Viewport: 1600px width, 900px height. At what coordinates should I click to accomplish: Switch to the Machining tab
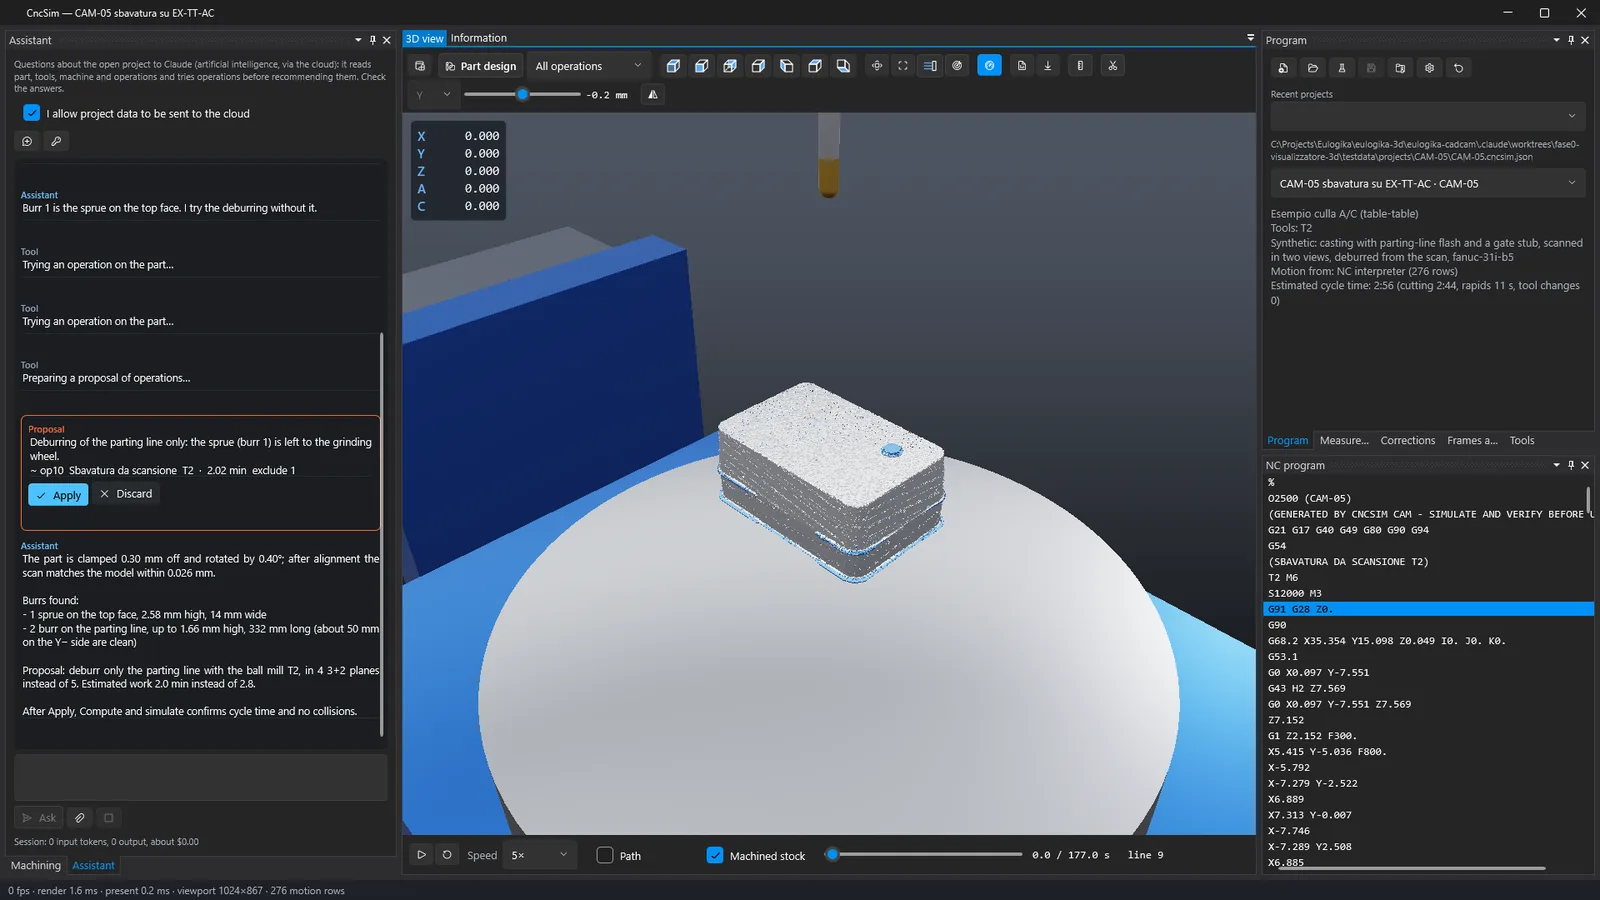point(36,865)
